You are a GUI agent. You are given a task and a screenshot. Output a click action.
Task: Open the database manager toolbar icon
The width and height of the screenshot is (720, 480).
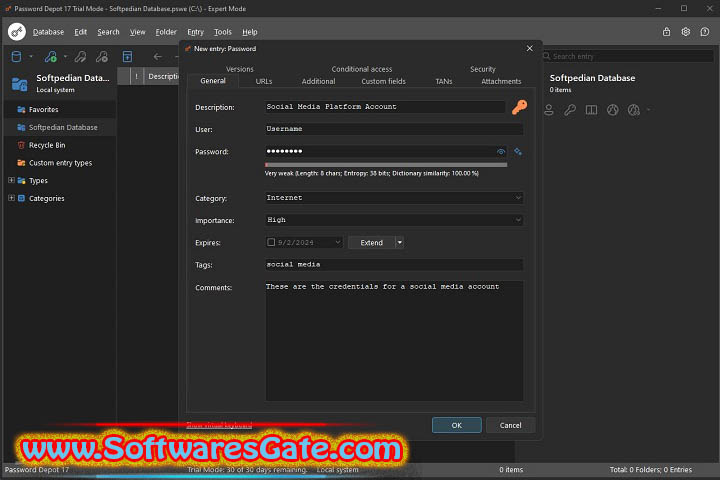[16, 56]
